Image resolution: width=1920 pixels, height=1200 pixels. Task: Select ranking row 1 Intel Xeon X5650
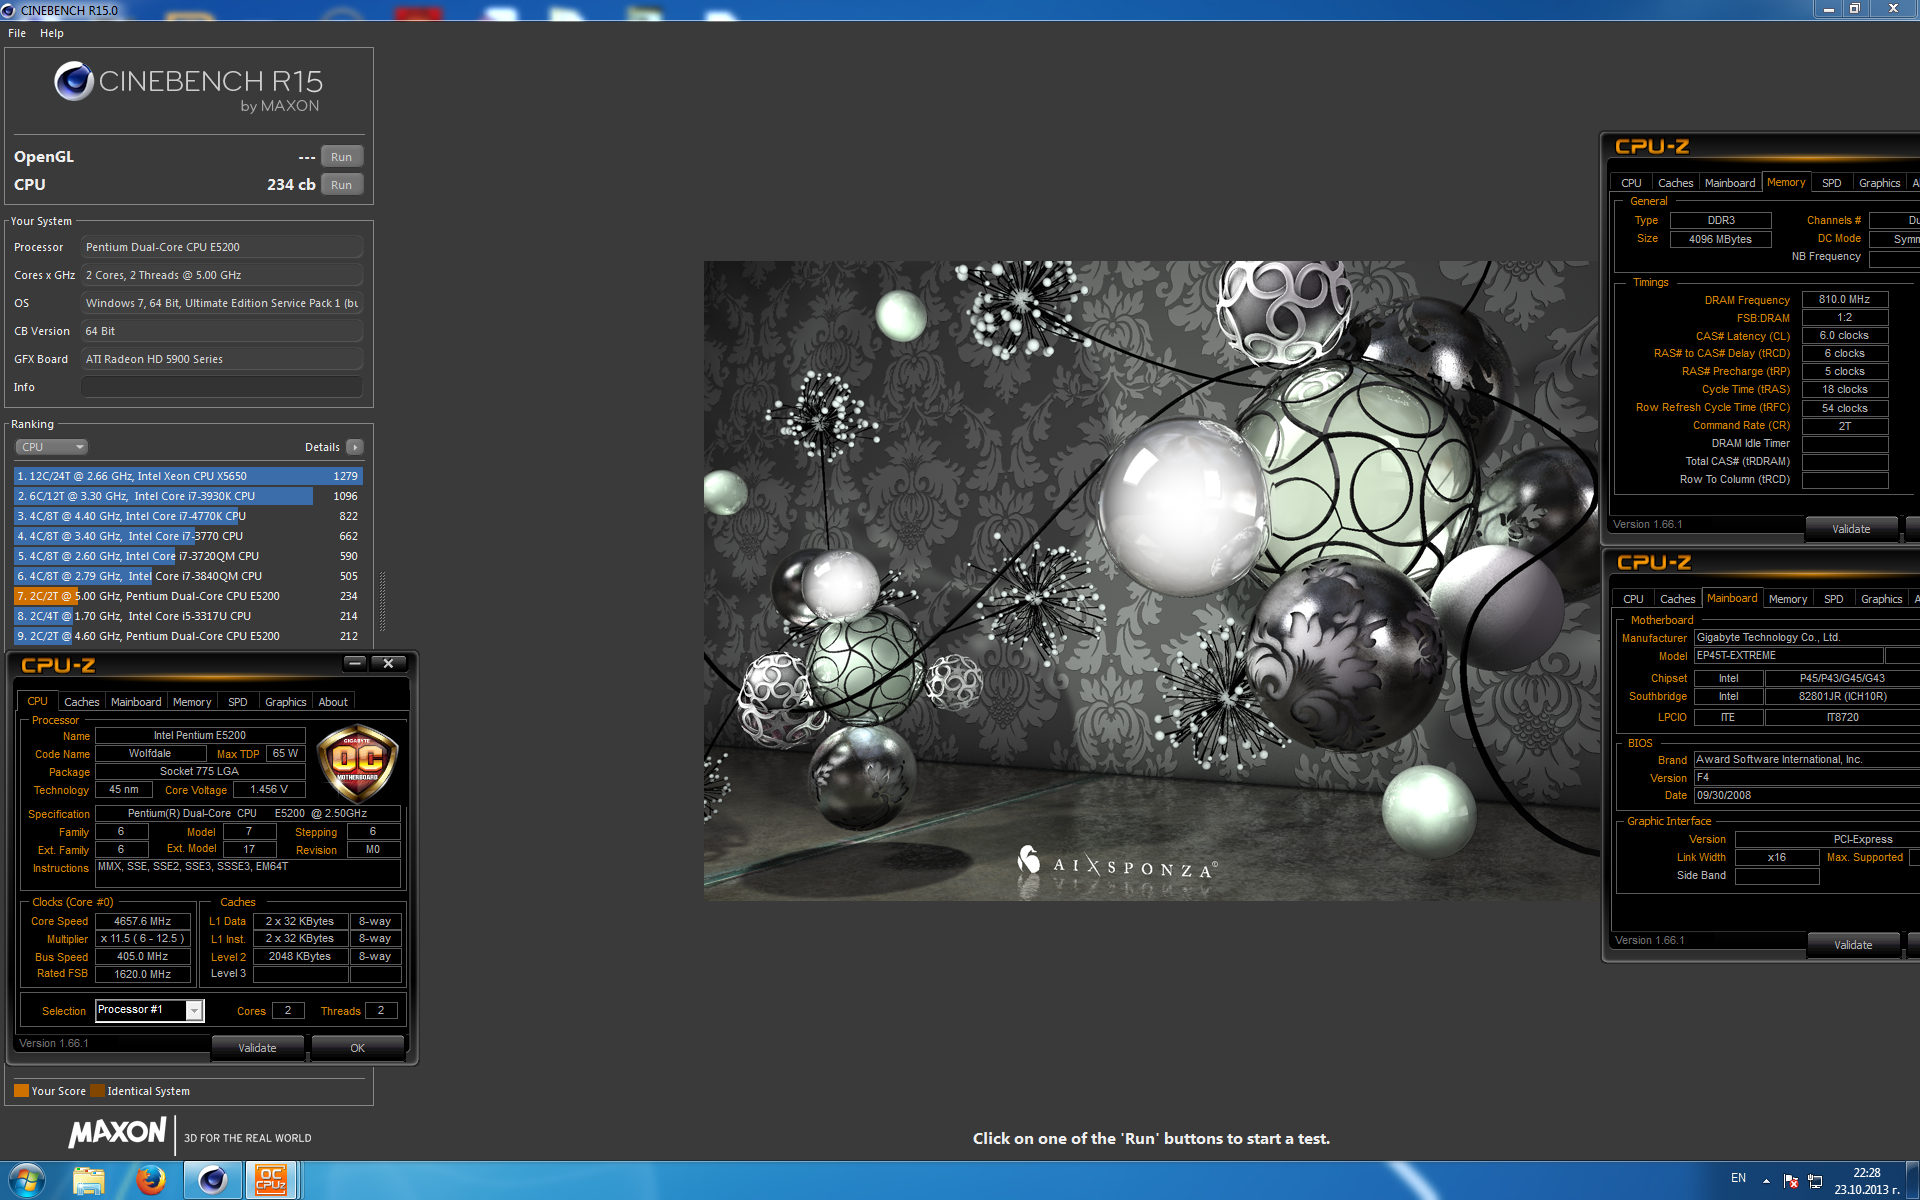coord(188,476)
